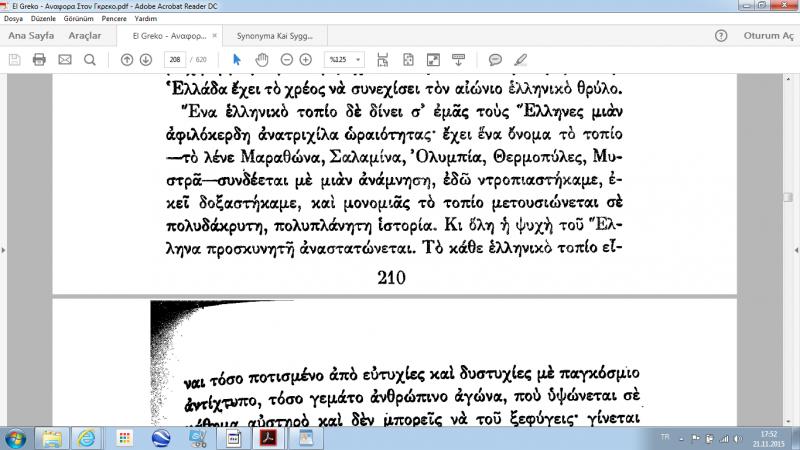Open File Explorer from taskbar
Screen dimensions: 800x450
coord(52,439)
